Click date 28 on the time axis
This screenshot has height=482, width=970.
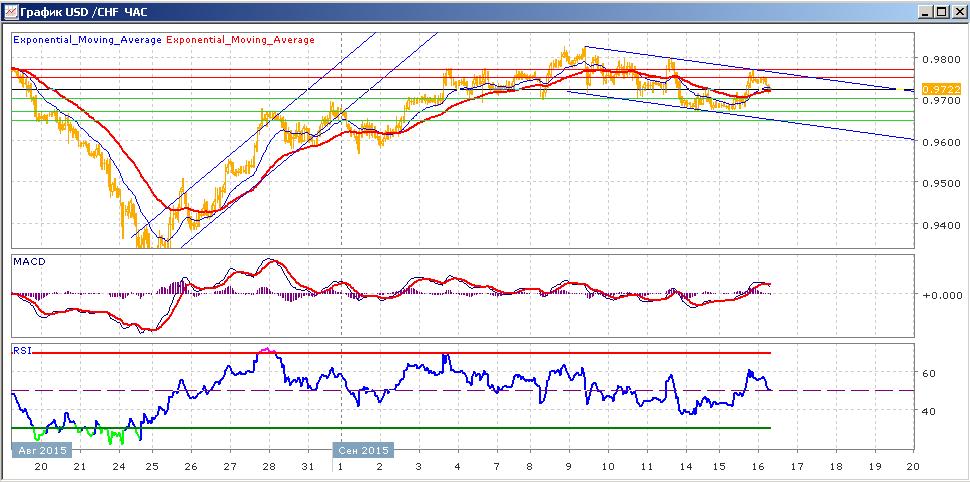(269, 467)
